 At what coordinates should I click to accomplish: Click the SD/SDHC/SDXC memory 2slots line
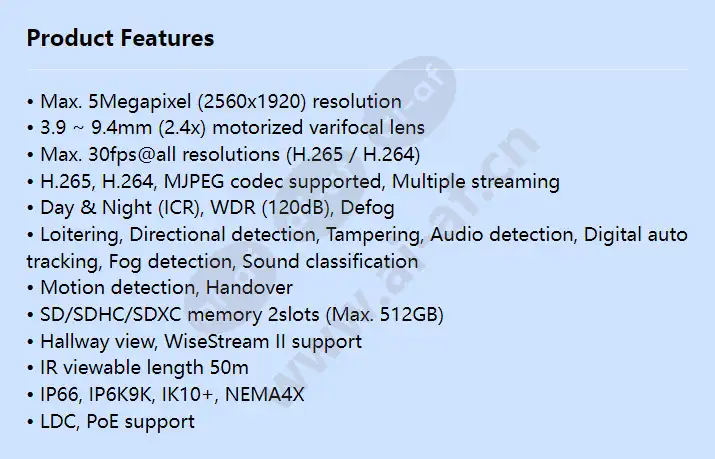tap(235, 315)
